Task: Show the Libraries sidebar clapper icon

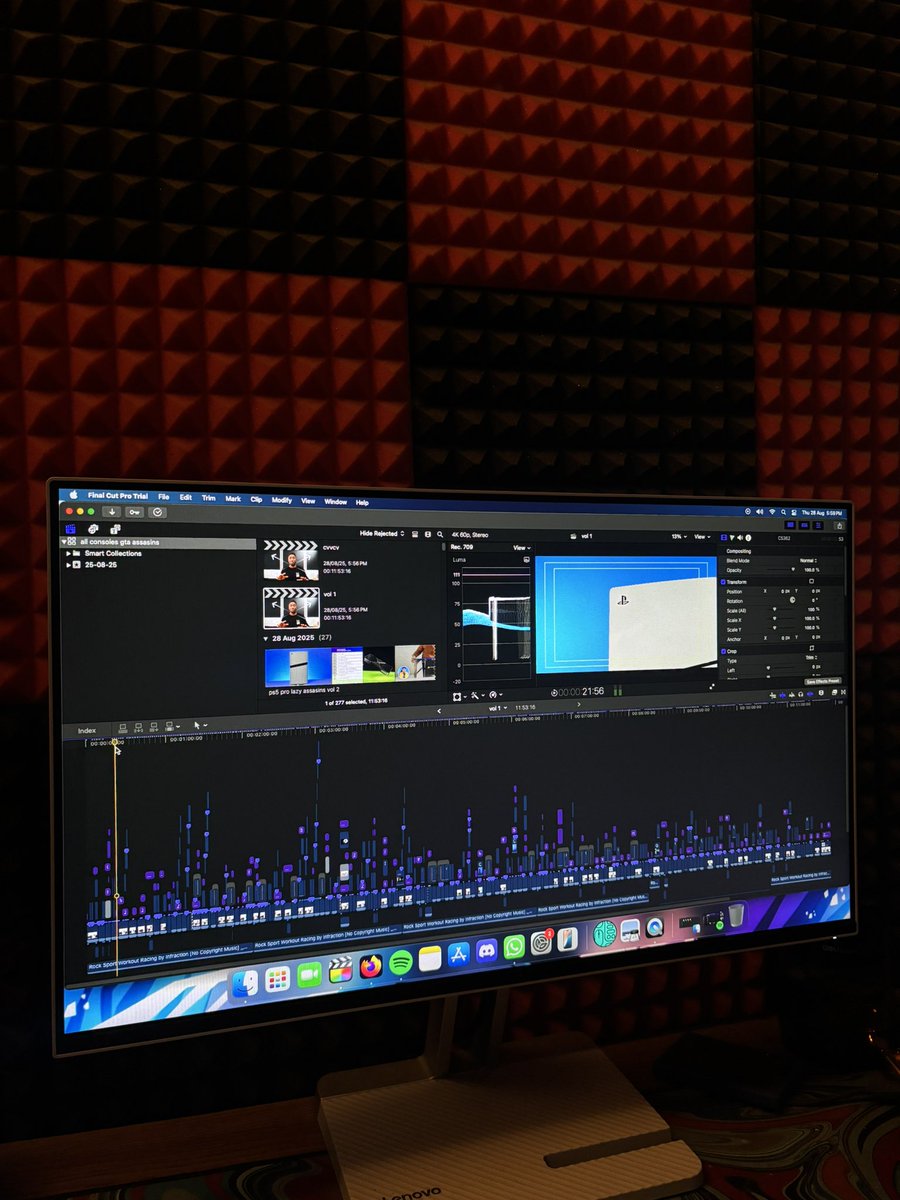Action: 71,529
